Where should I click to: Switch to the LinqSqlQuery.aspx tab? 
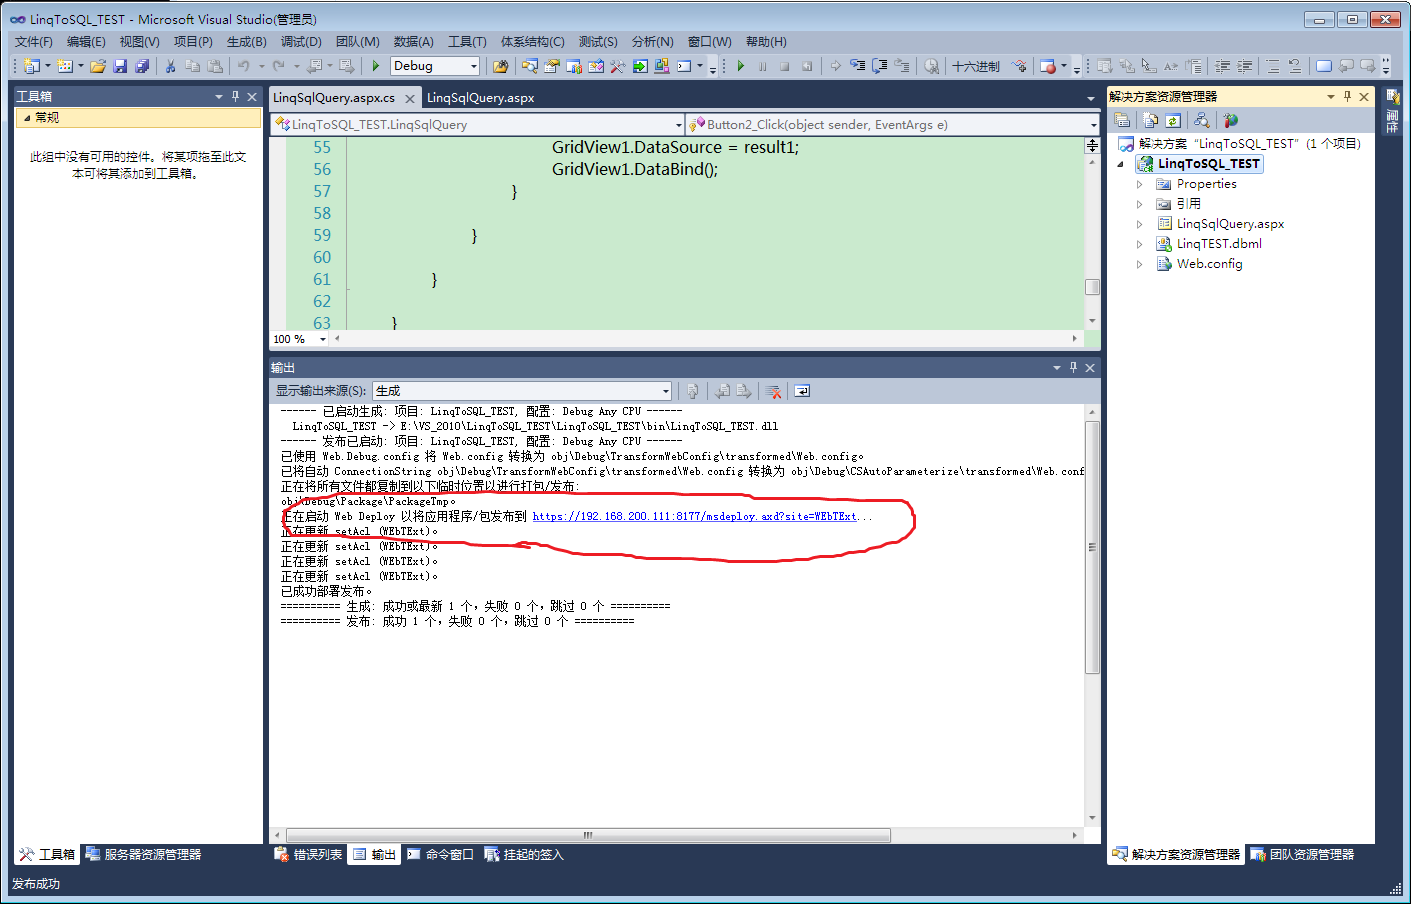point(480,98)
